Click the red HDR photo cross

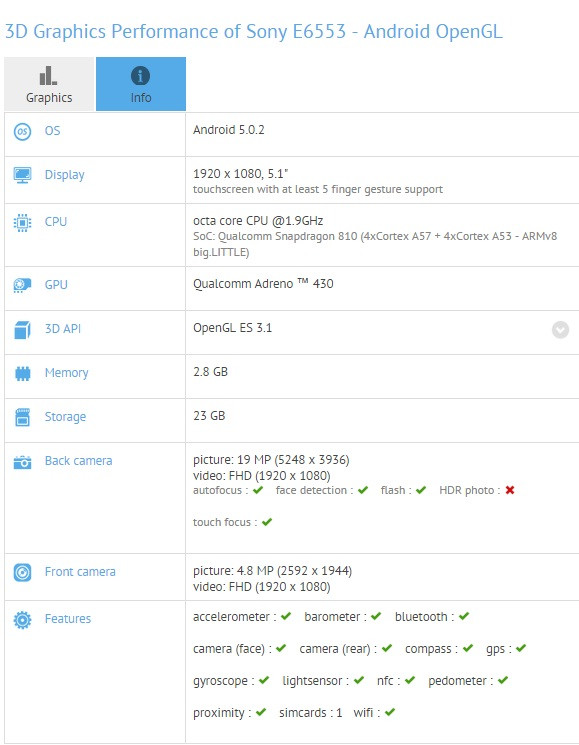(x=510, y=490)
